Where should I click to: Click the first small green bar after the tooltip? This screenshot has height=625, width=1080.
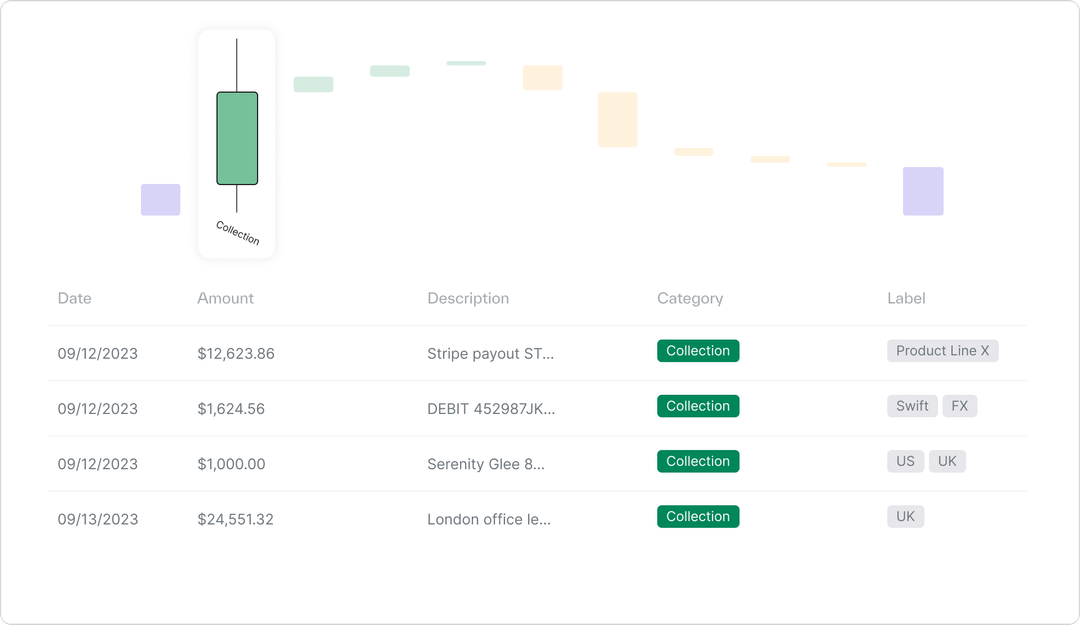click(312, 84)
